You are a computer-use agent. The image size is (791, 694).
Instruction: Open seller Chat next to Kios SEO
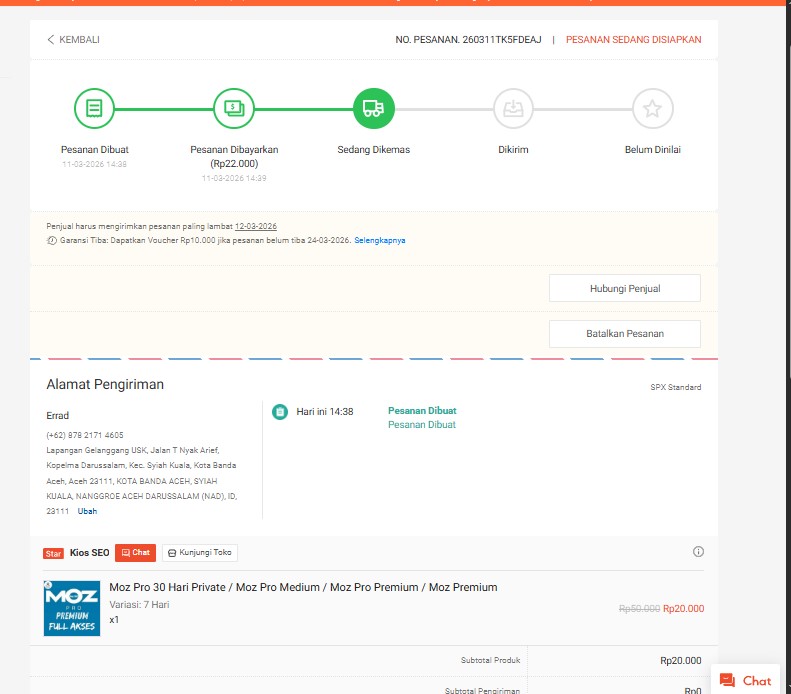[x=135, y=552]
